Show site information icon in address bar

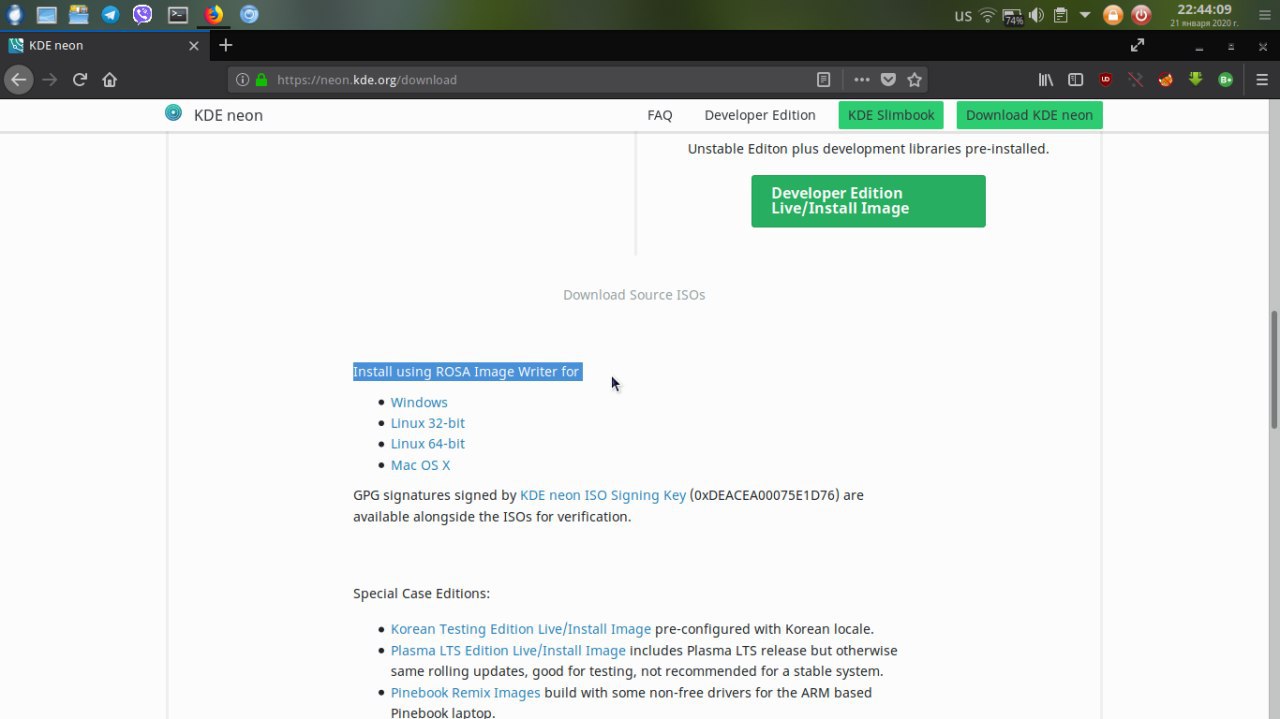click(242, 80)
